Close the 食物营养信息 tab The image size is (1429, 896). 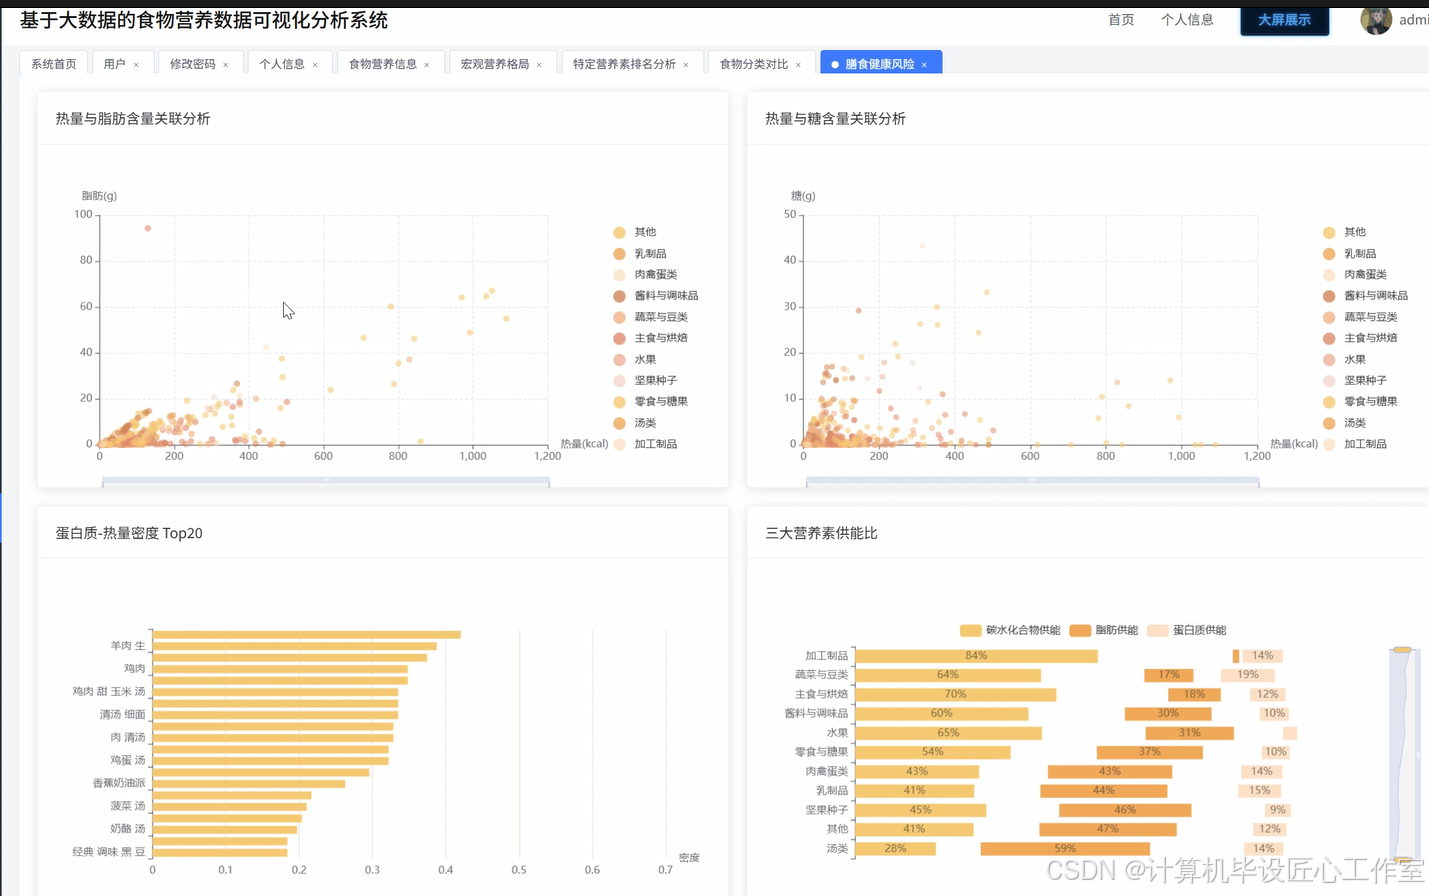tap(427, 65)
